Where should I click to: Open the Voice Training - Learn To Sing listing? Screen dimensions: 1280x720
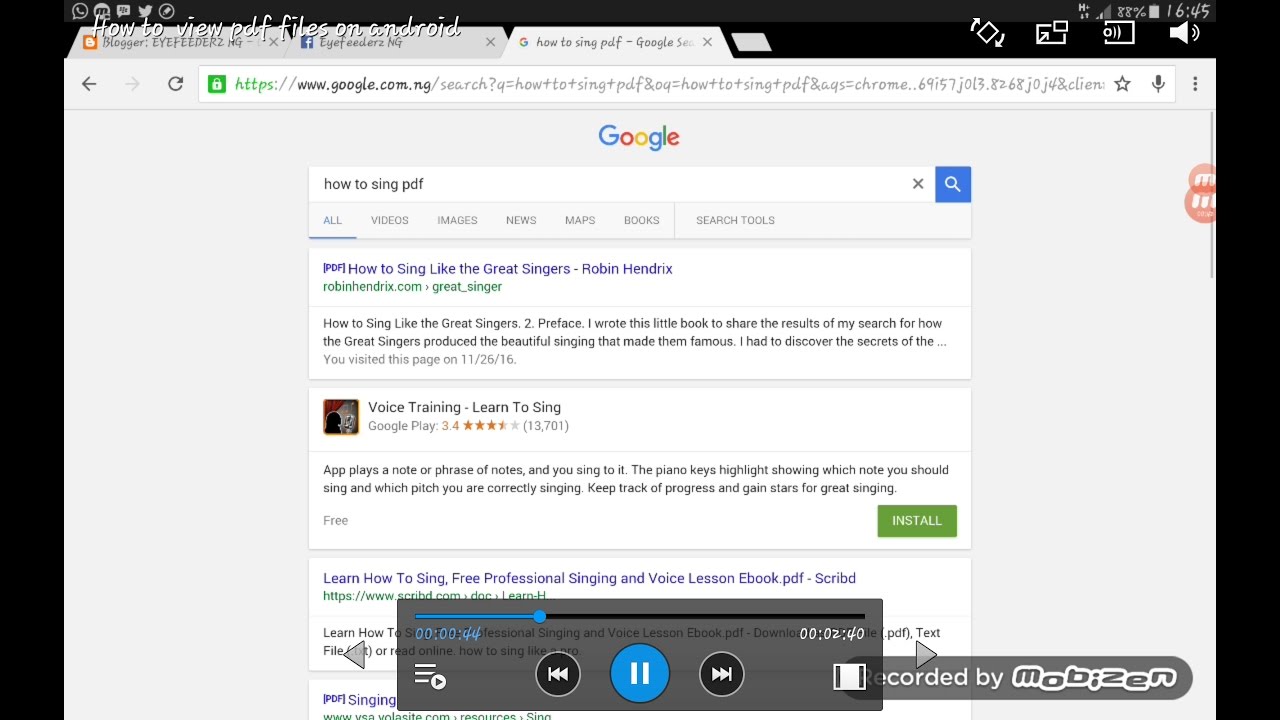tap(464, 407)
